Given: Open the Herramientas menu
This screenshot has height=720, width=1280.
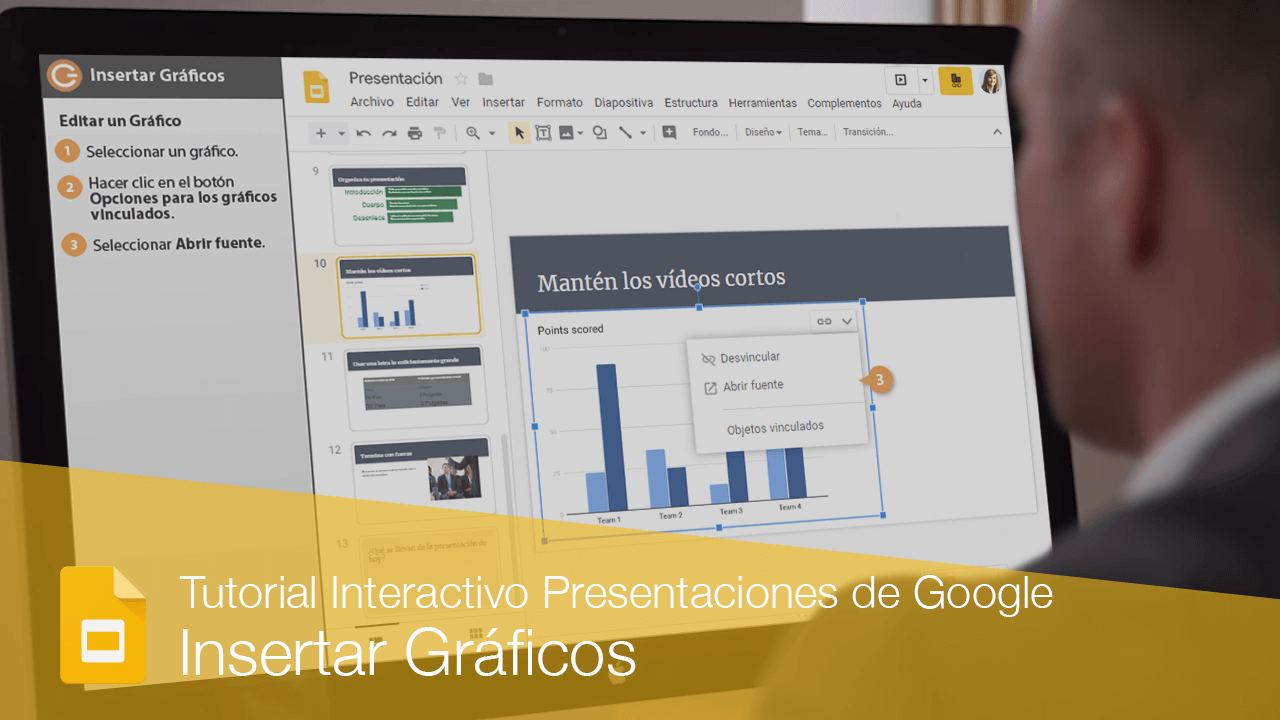Looking at the screenshot, I should coord(763,103).
